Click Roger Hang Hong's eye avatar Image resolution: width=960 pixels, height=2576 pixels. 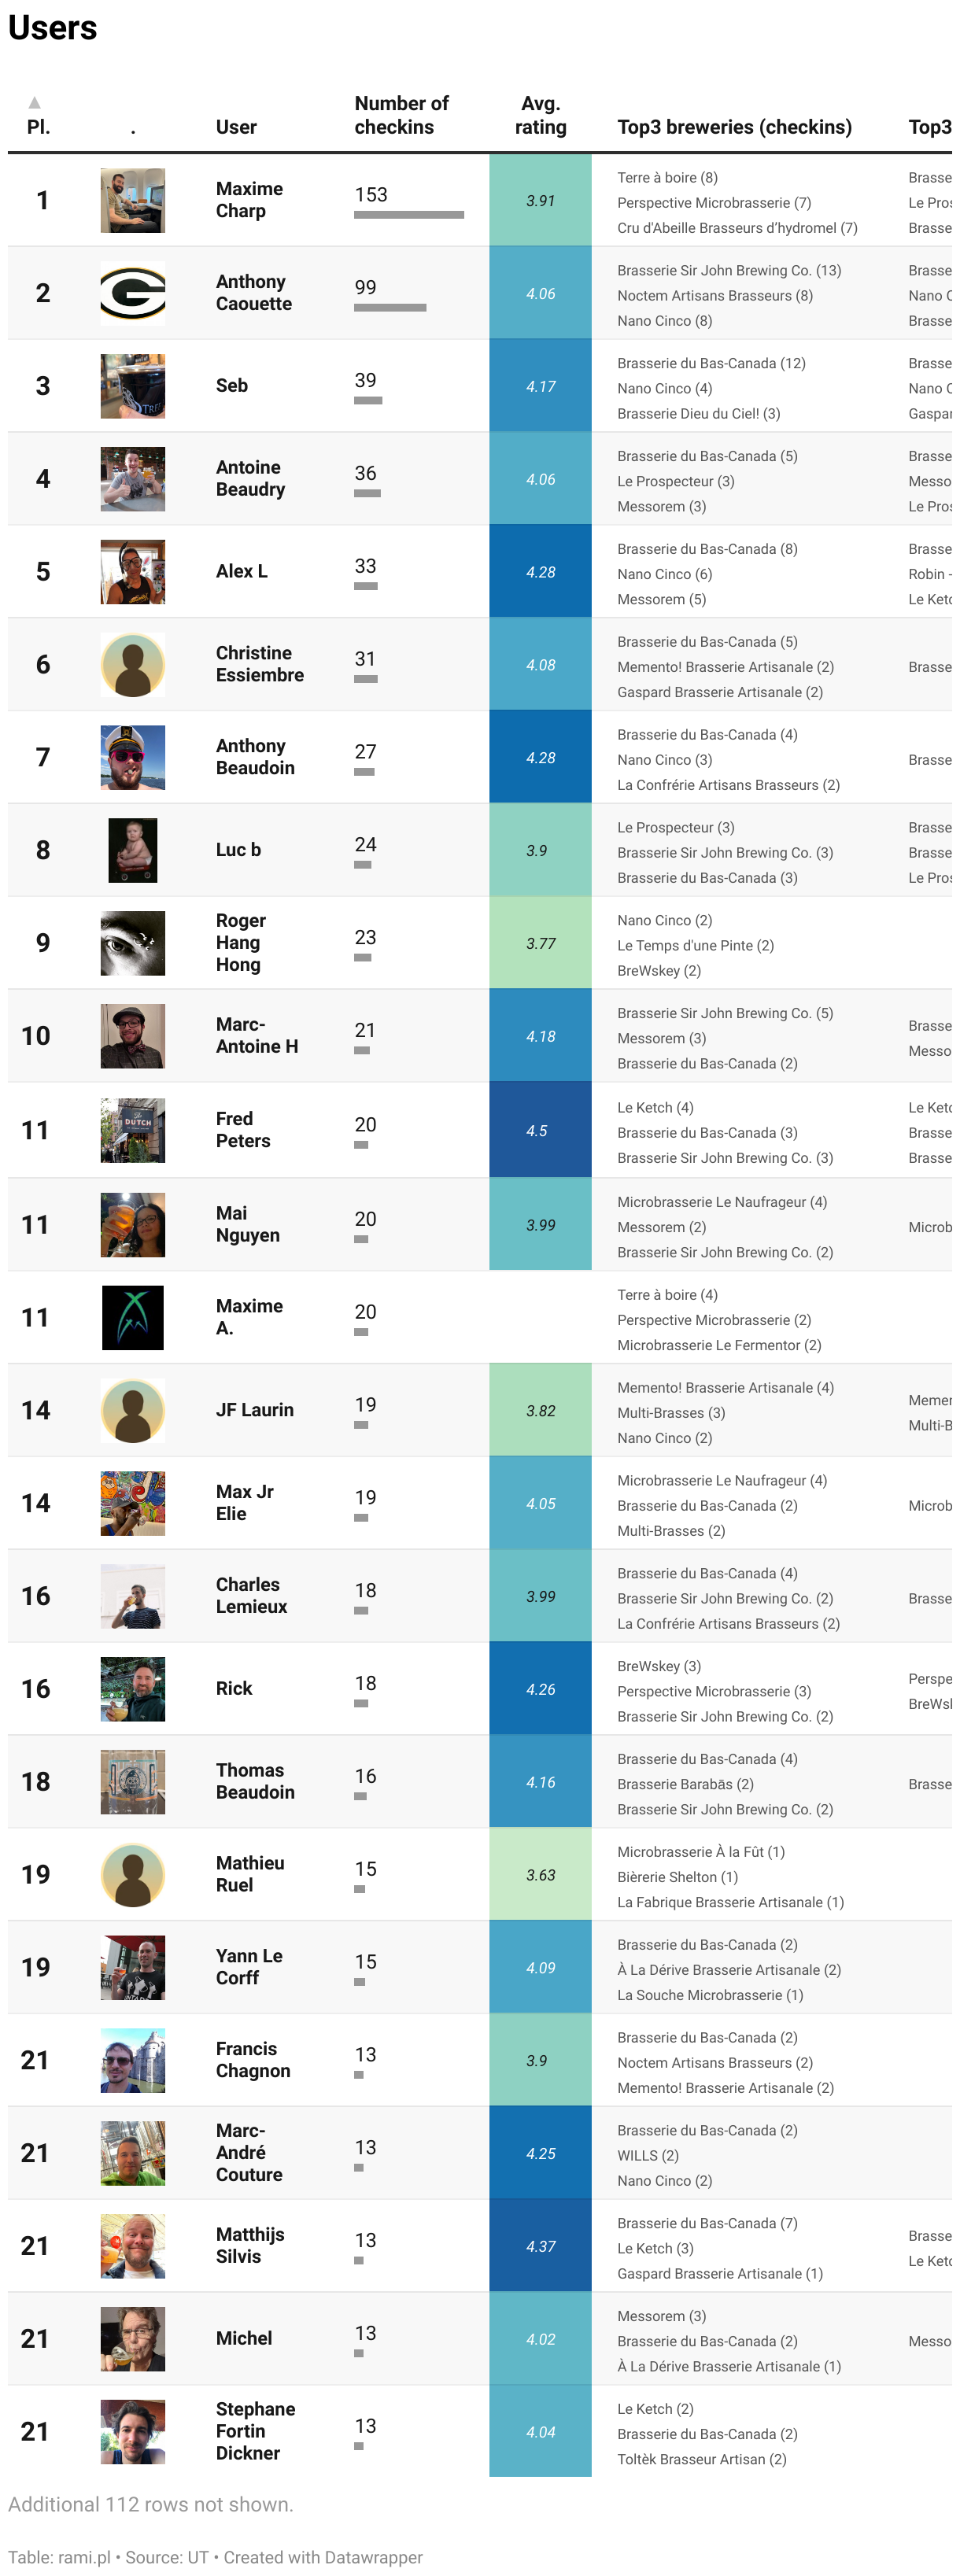tap(133, 943)
